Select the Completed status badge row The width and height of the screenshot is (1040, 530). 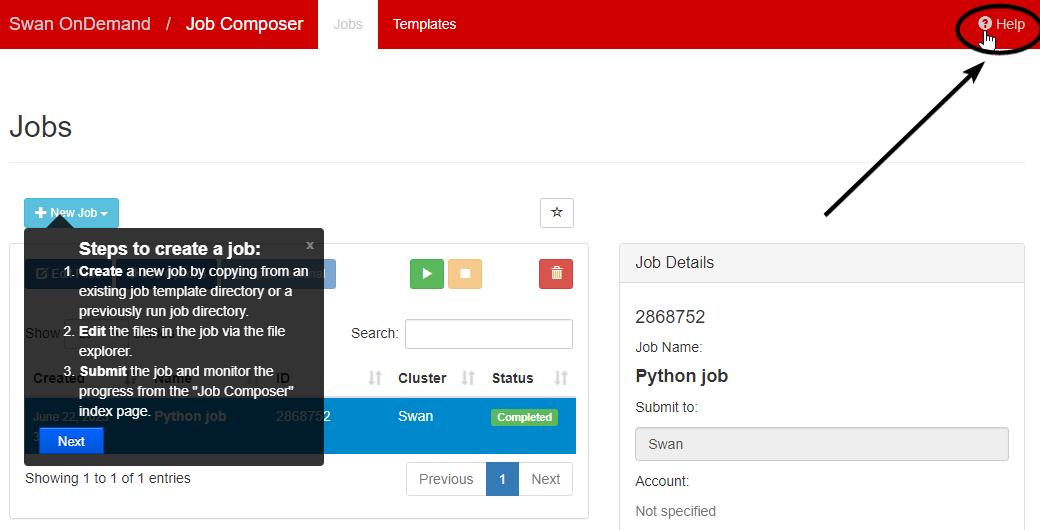(524, 417)
